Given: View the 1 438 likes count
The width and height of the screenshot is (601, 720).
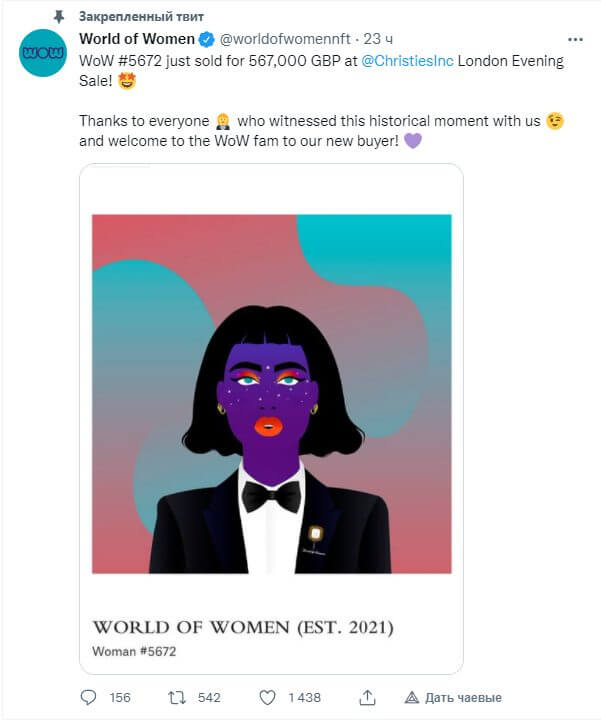Looking at the screenshot, I should coord(304,698).
